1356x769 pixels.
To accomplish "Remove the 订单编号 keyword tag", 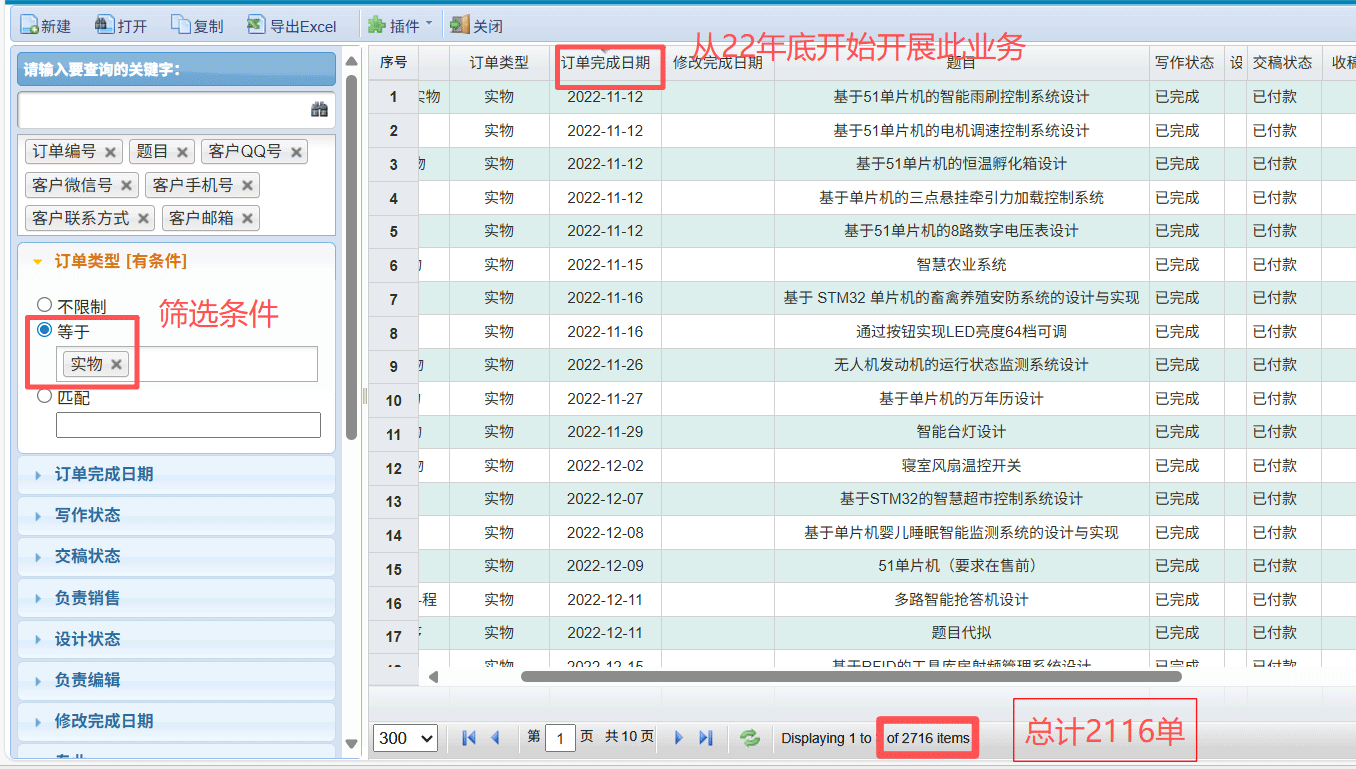I will 110,152.
